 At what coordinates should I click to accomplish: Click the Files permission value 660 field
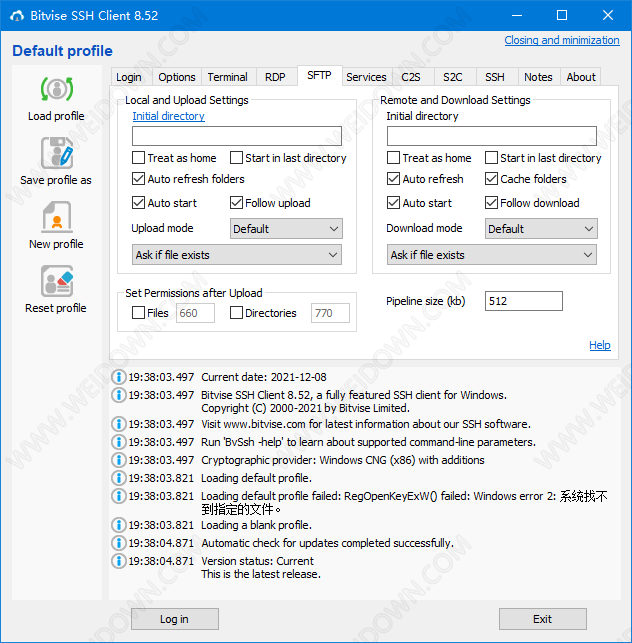(195, 313)
